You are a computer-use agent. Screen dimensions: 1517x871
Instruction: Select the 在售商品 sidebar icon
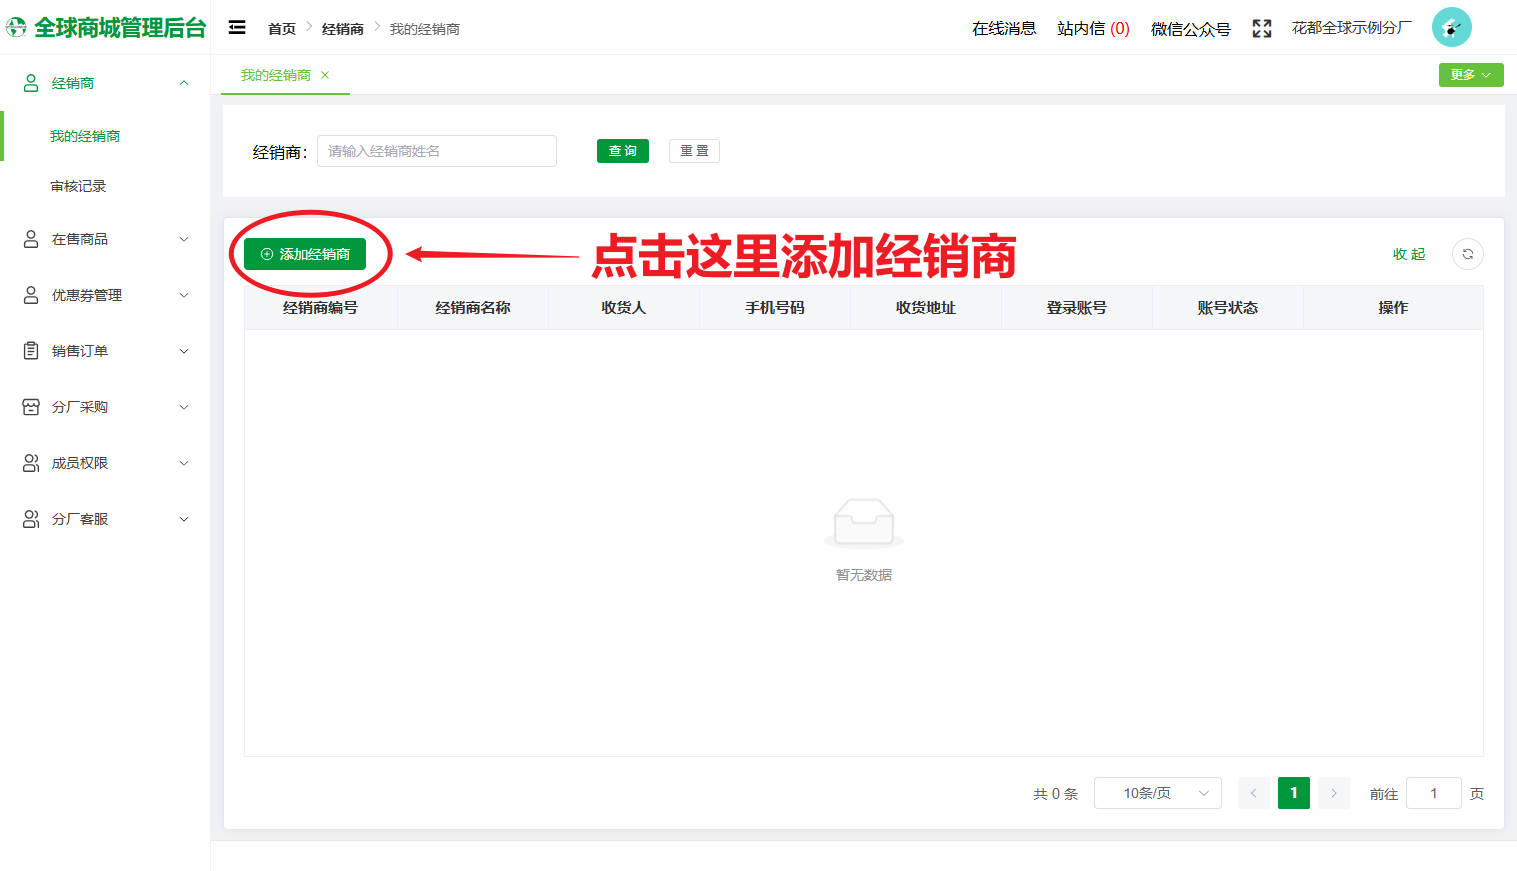[29, 239]
